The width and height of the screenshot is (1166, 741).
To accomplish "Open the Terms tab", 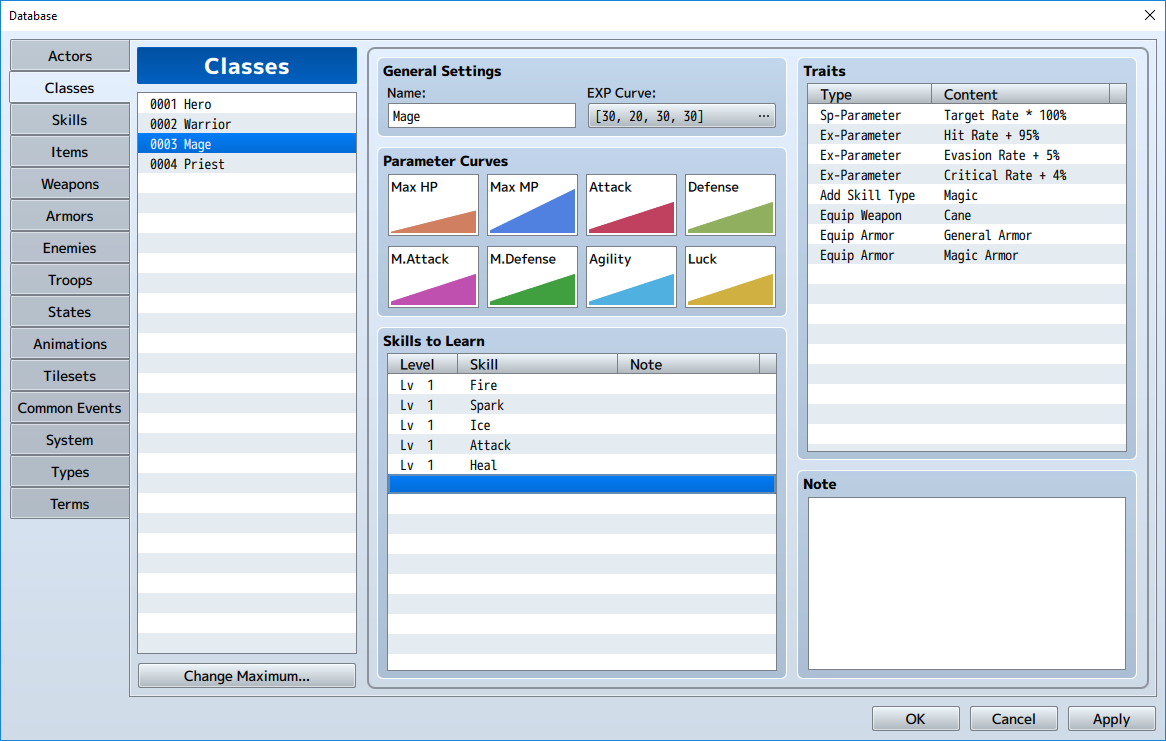I will [x=70, y=504].
